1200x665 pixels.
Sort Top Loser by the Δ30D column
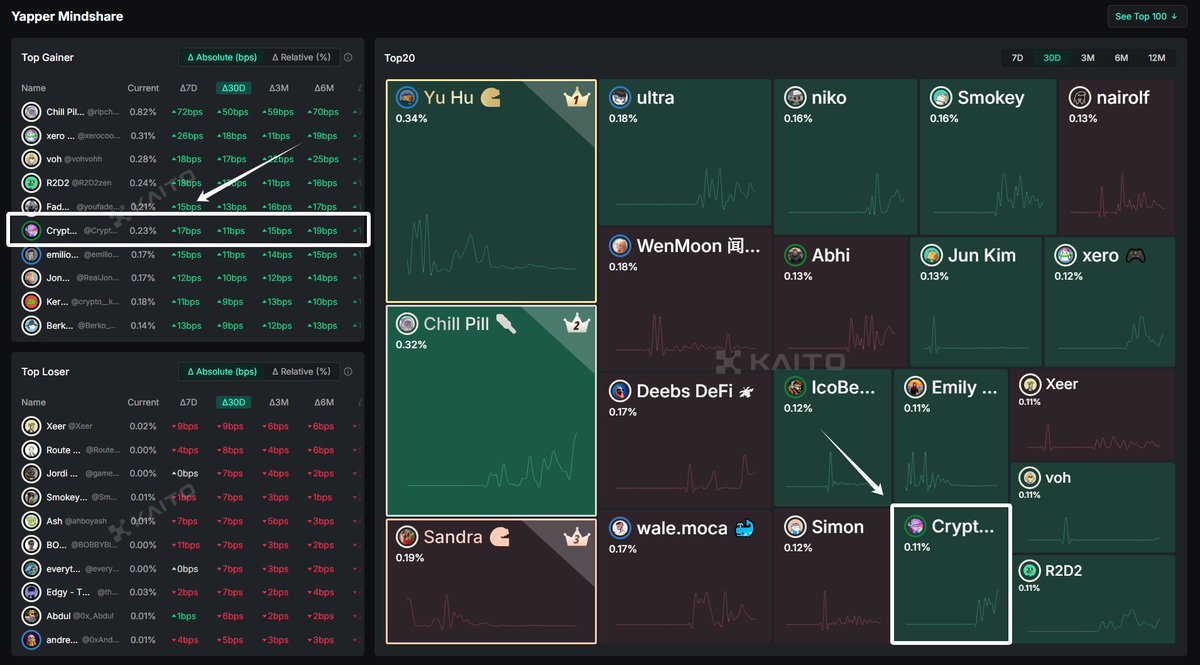[232, 402]
